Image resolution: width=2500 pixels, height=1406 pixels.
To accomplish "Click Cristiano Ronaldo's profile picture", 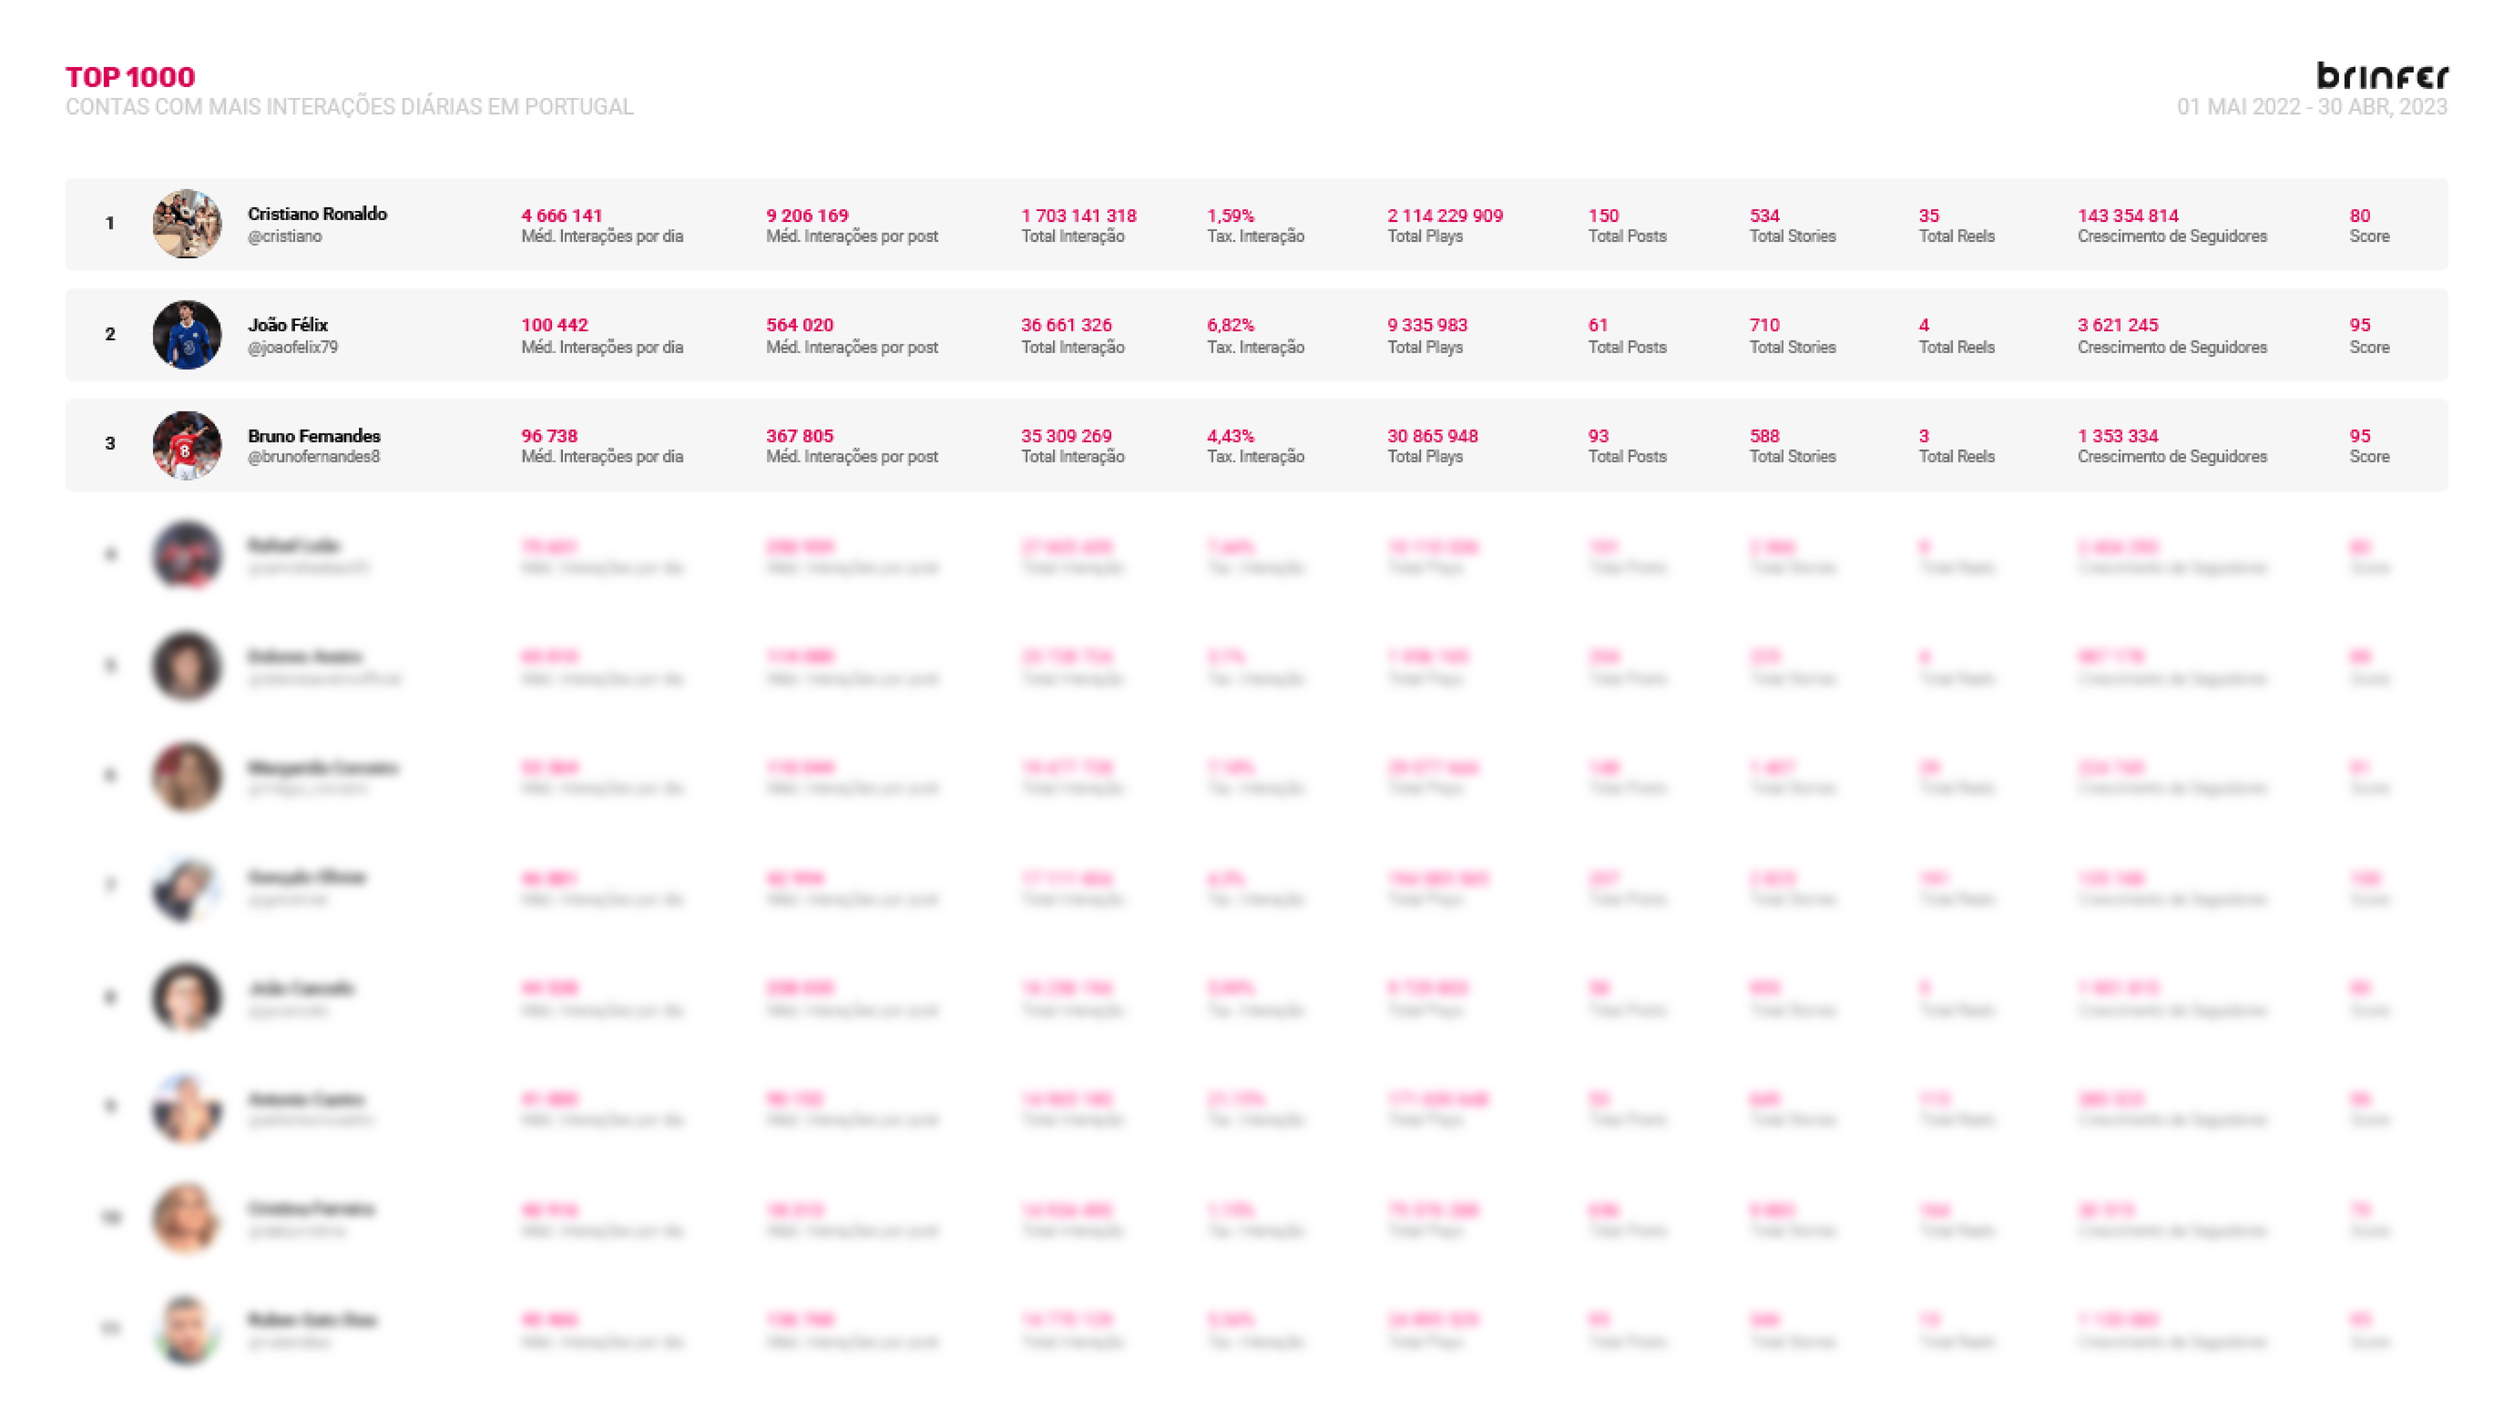I will point(186,224).
